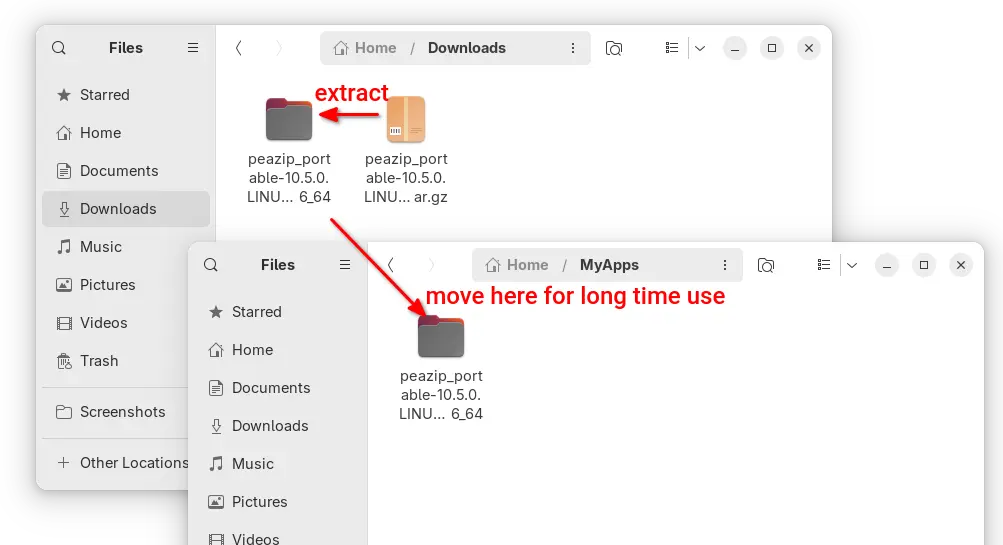Select Documents in MyApps window sidebar
This screenshot has width=1003, height=545.
point(278,388)
